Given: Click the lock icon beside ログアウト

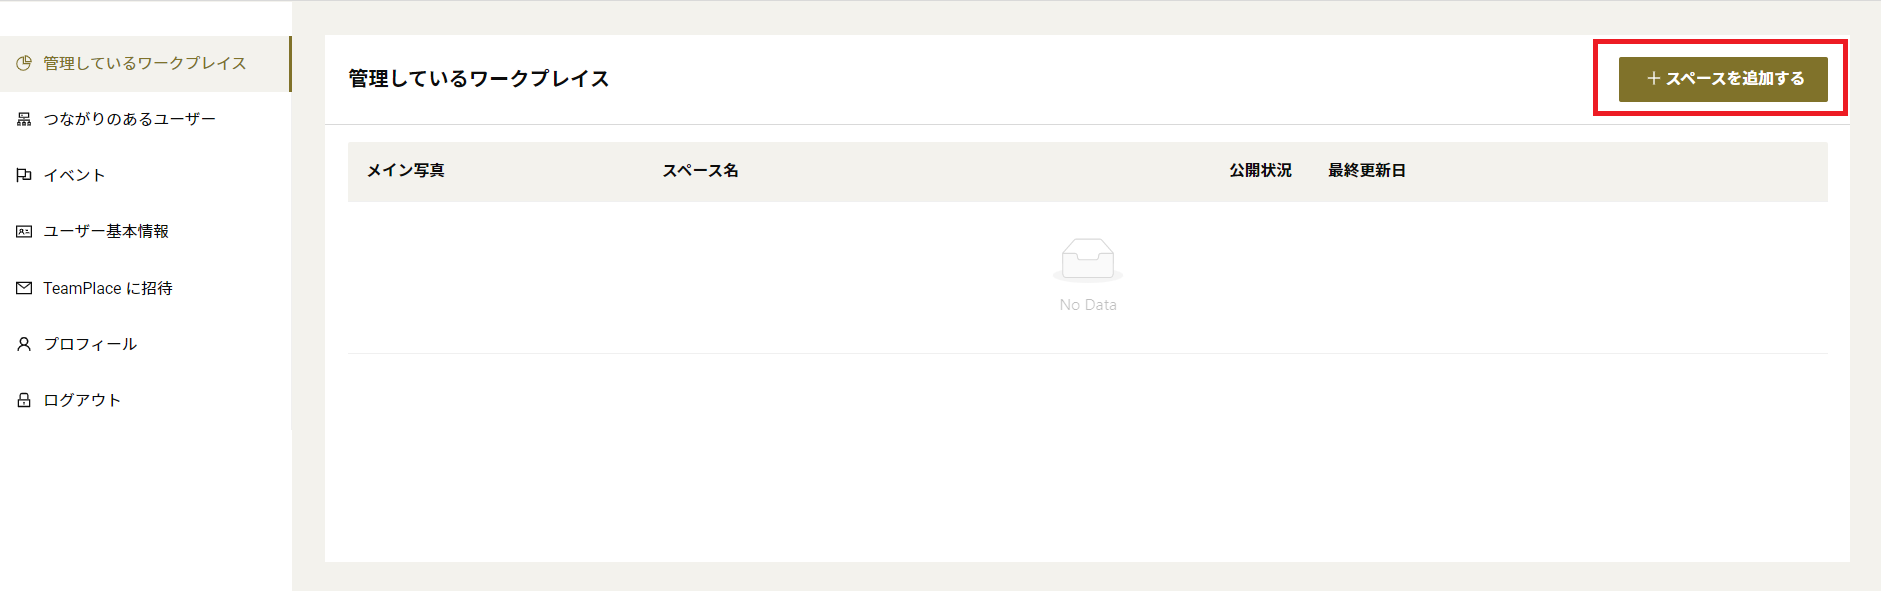Looking at the screenshot, I should (x=24, y=400).
